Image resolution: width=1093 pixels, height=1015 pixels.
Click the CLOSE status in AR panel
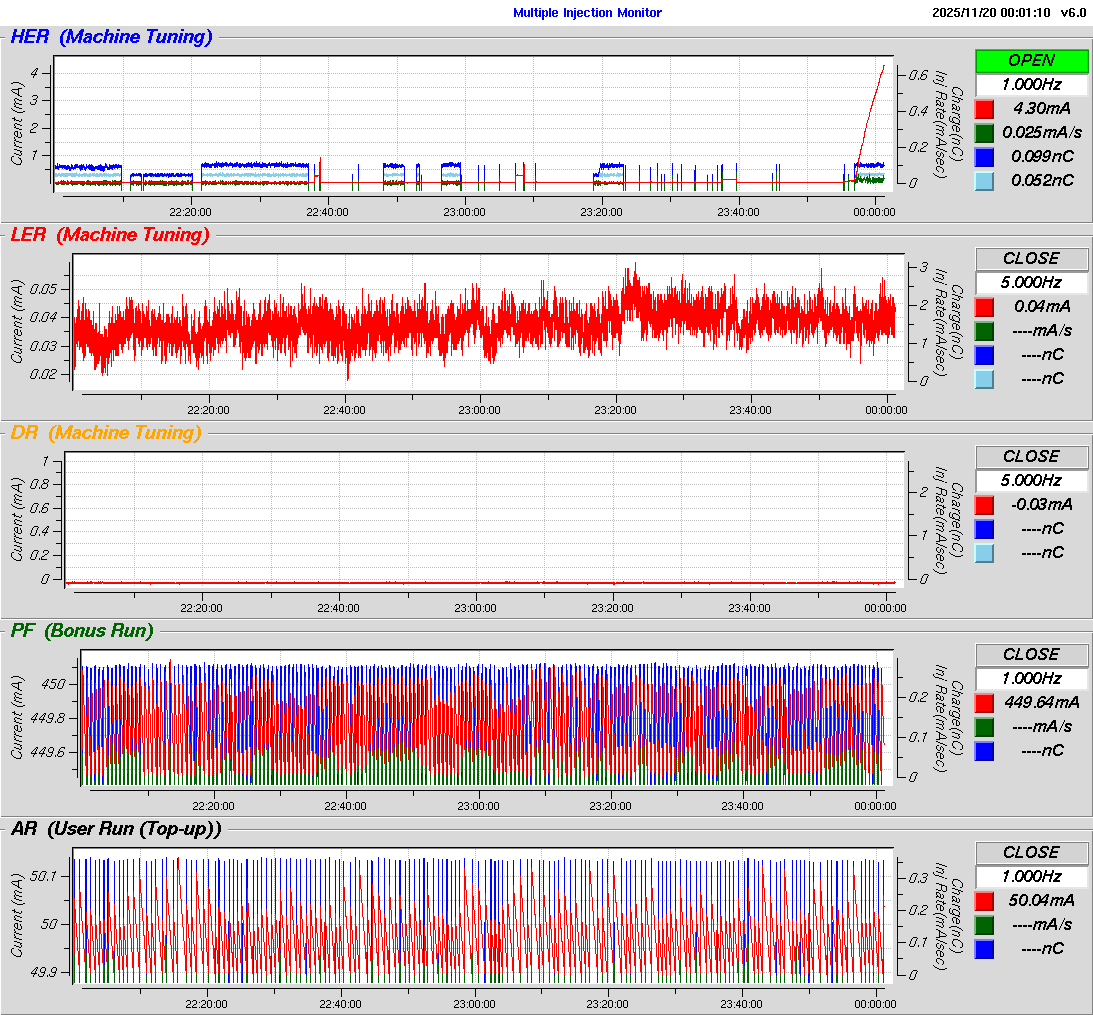pos(1031,852)
